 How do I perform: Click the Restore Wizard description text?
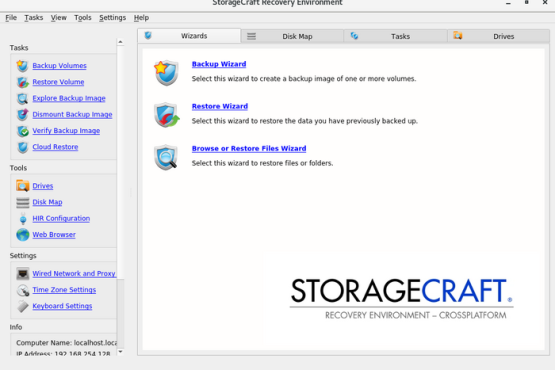coord(305,121)
